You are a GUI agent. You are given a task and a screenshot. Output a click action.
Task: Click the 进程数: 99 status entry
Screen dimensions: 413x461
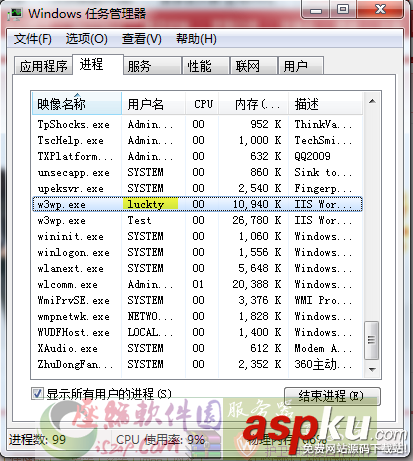pos(37,440)
